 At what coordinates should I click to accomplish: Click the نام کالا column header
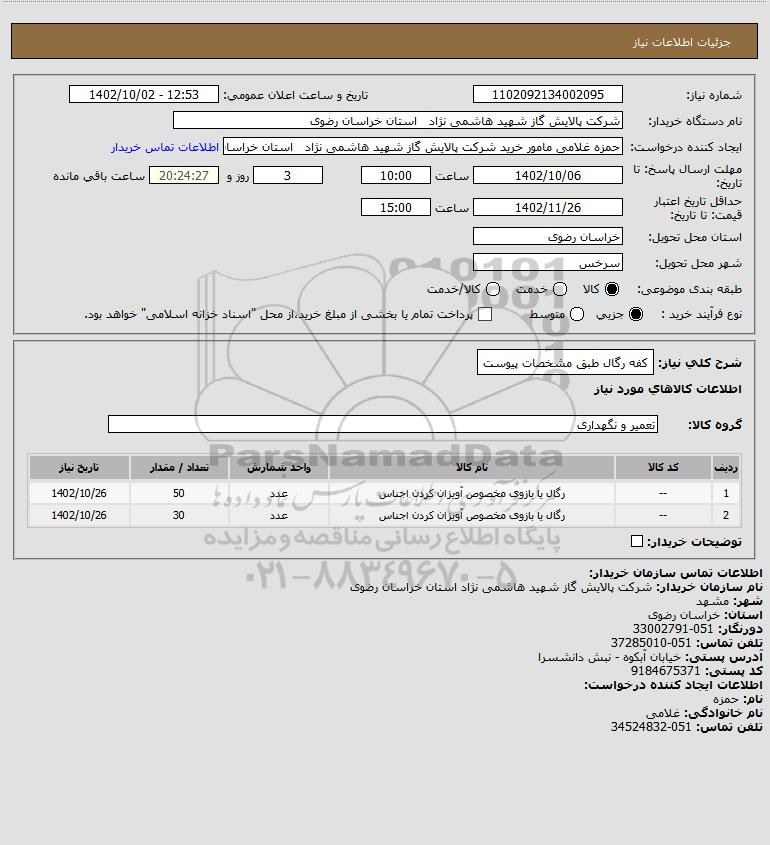pos(471,467)
